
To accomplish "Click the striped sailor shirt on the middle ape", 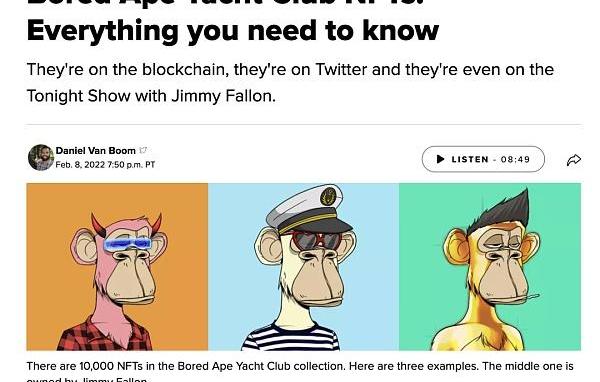I will [290, 337].
